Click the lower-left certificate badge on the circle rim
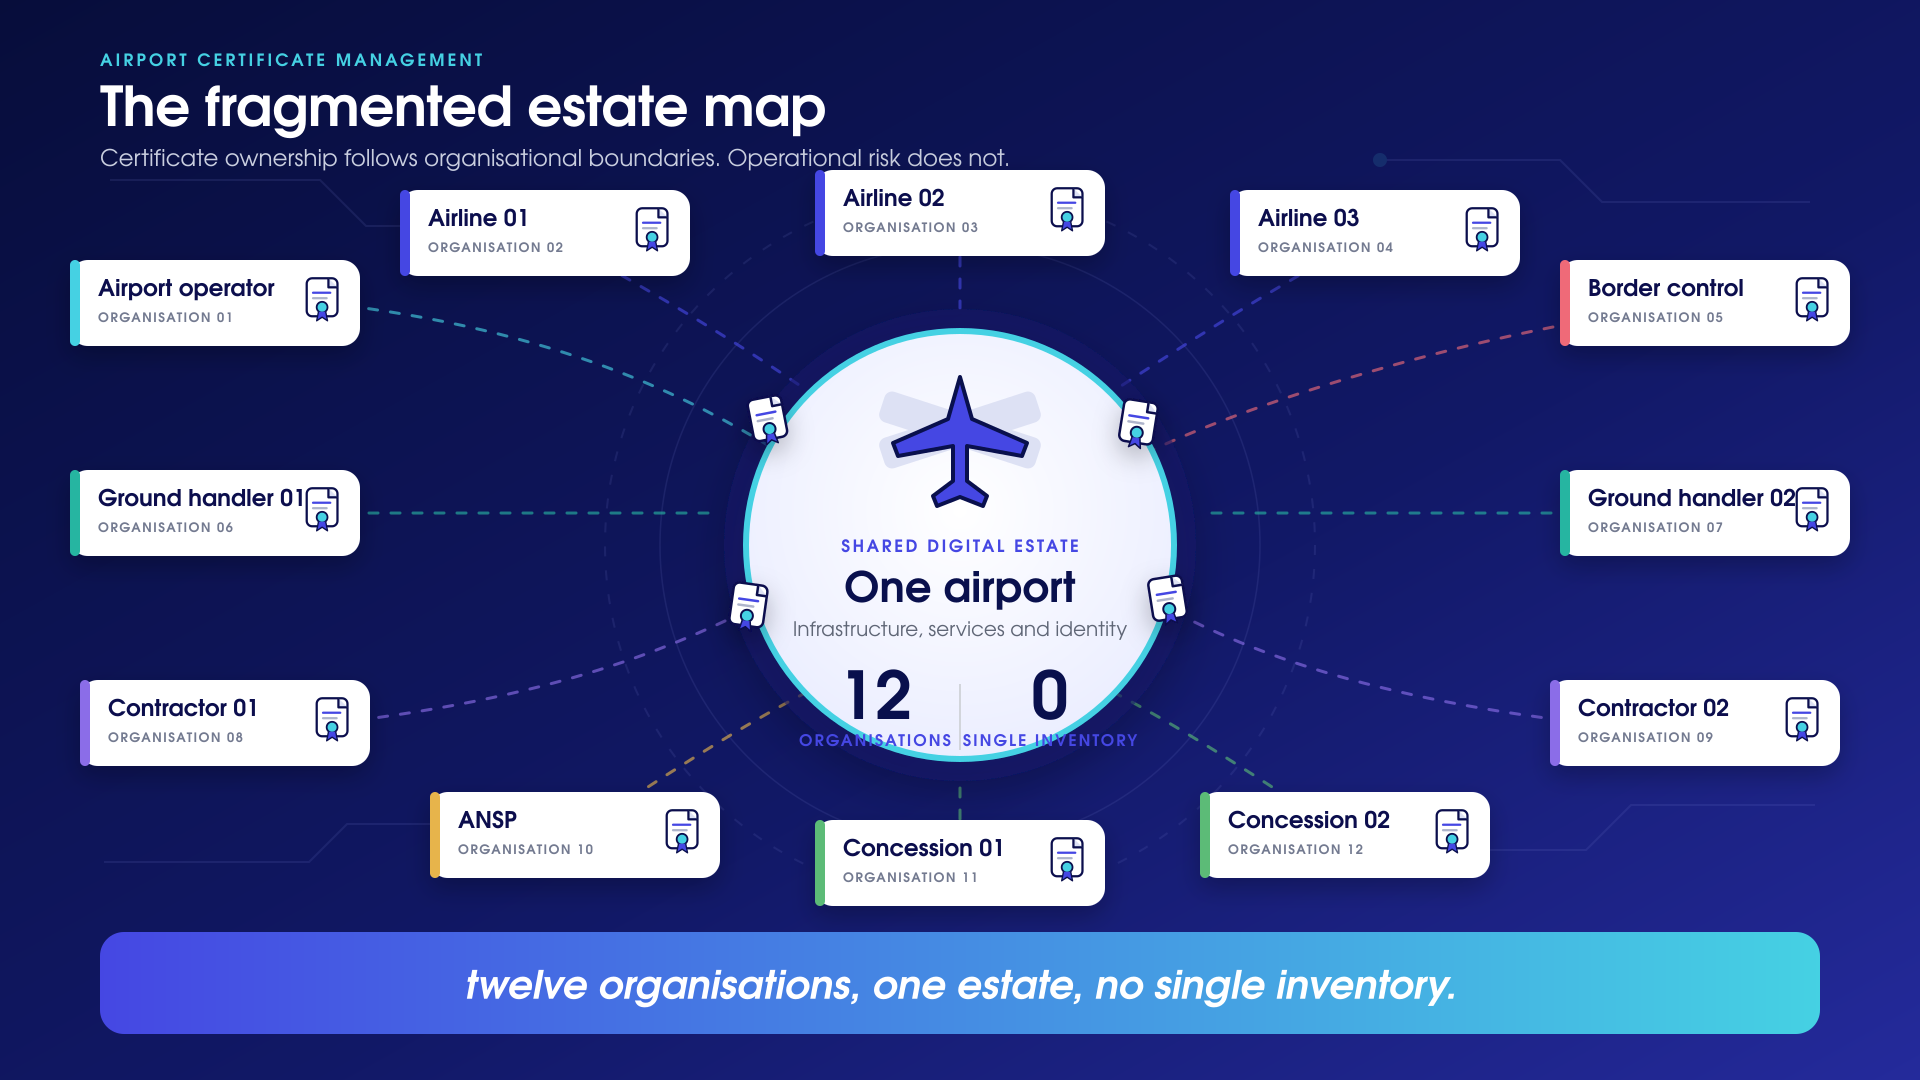Image resolution: width=1920 pixels, height=1080 pixels. coord(749,606)
